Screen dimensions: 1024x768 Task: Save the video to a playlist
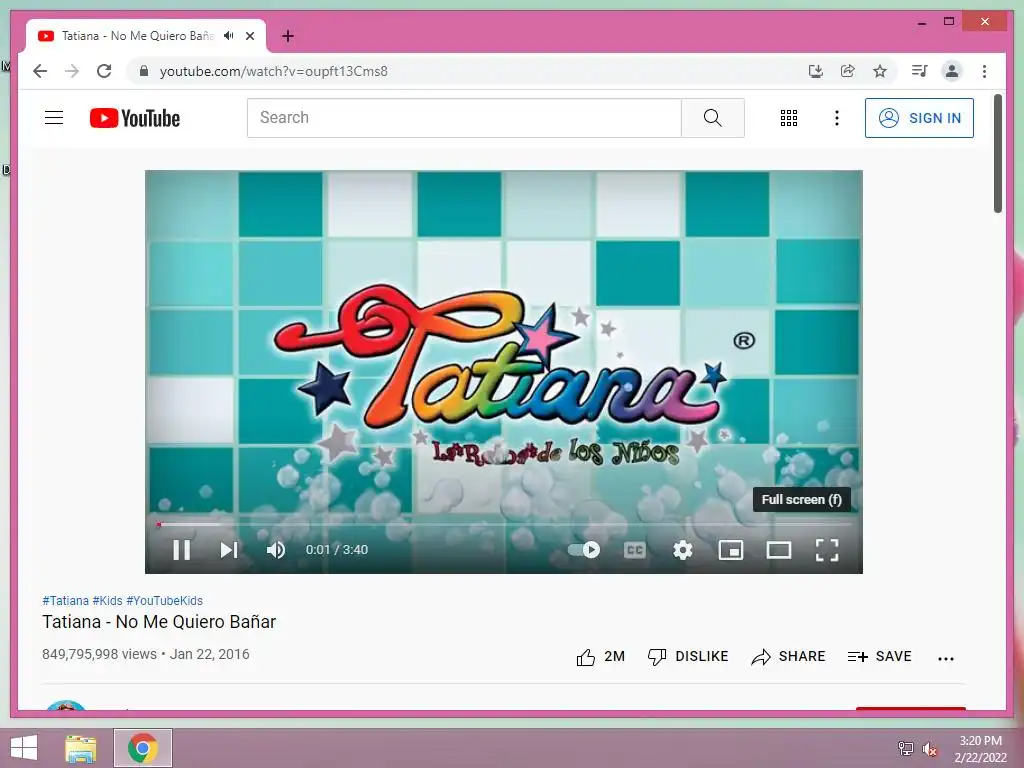[x=879, y=656]
